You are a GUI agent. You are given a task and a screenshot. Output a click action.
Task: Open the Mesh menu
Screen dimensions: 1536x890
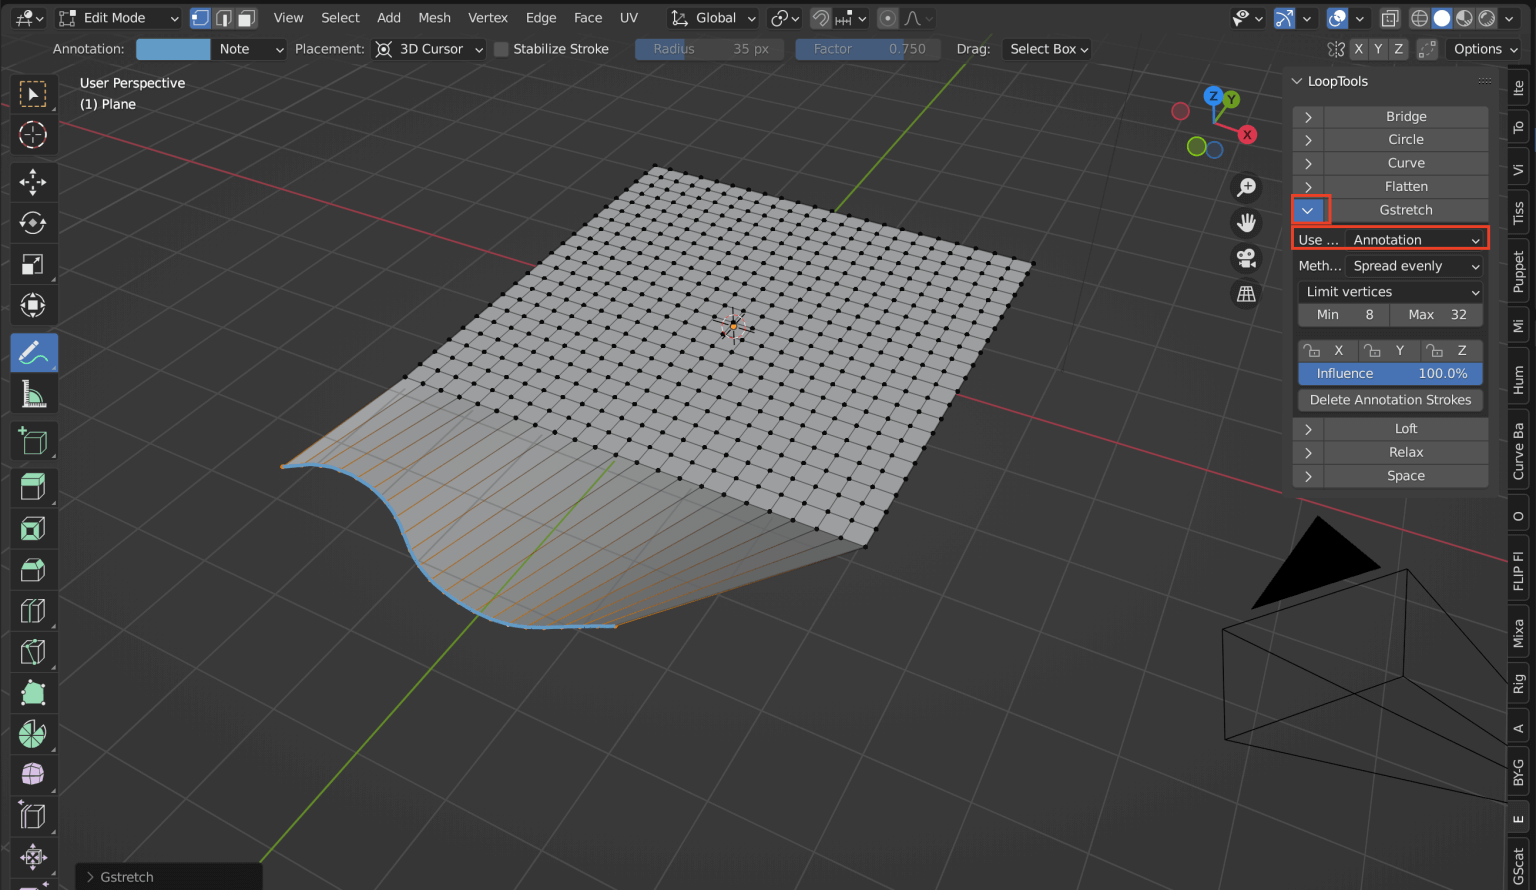(434, 17)
